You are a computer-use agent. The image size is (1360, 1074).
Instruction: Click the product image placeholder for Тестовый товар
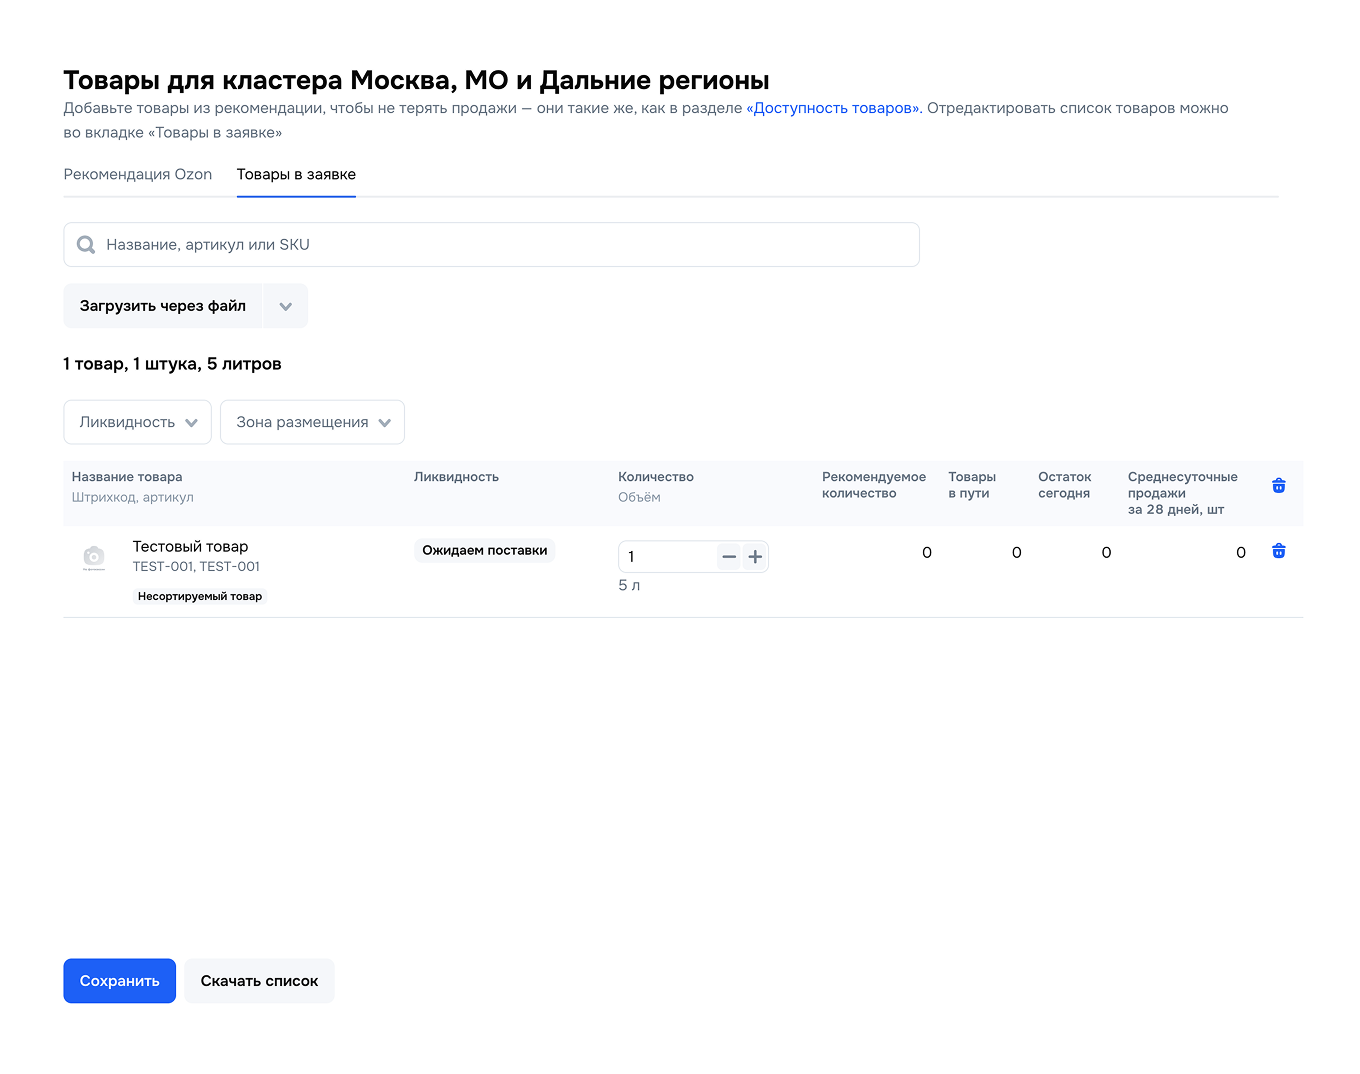93,558
